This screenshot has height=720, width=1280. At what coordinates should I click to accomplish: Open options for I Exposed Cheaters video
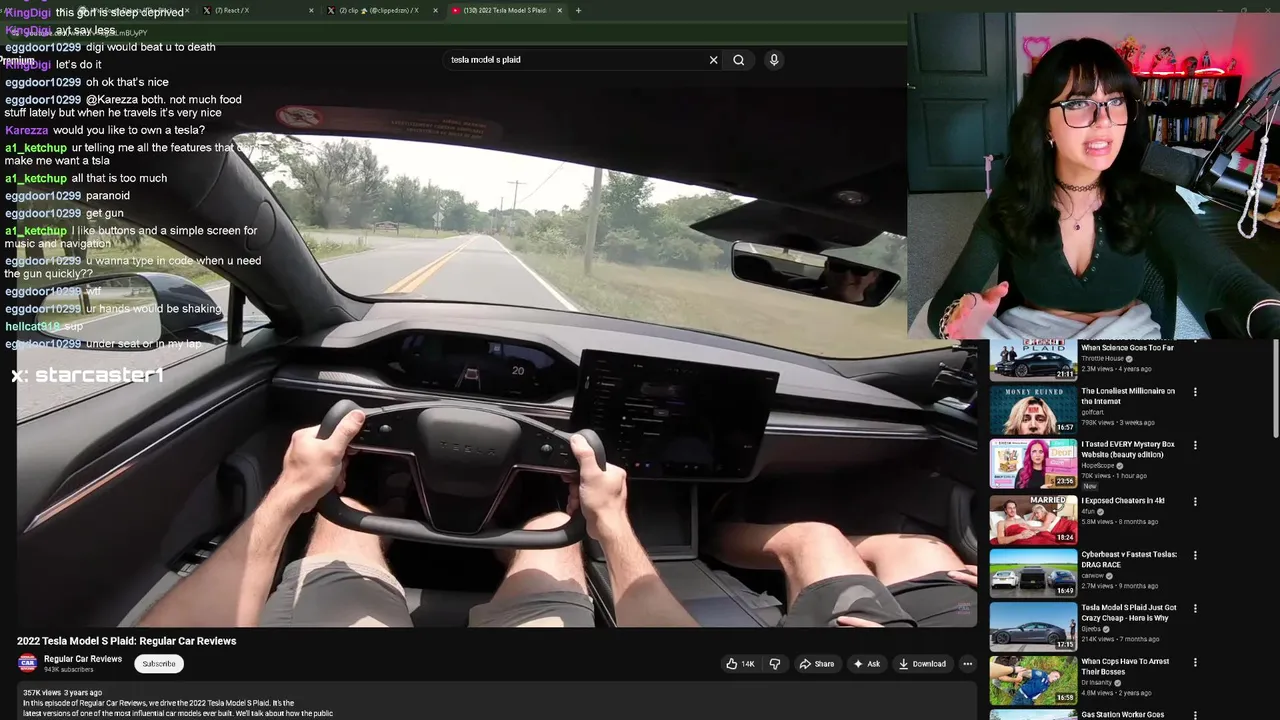[1195, 501]
